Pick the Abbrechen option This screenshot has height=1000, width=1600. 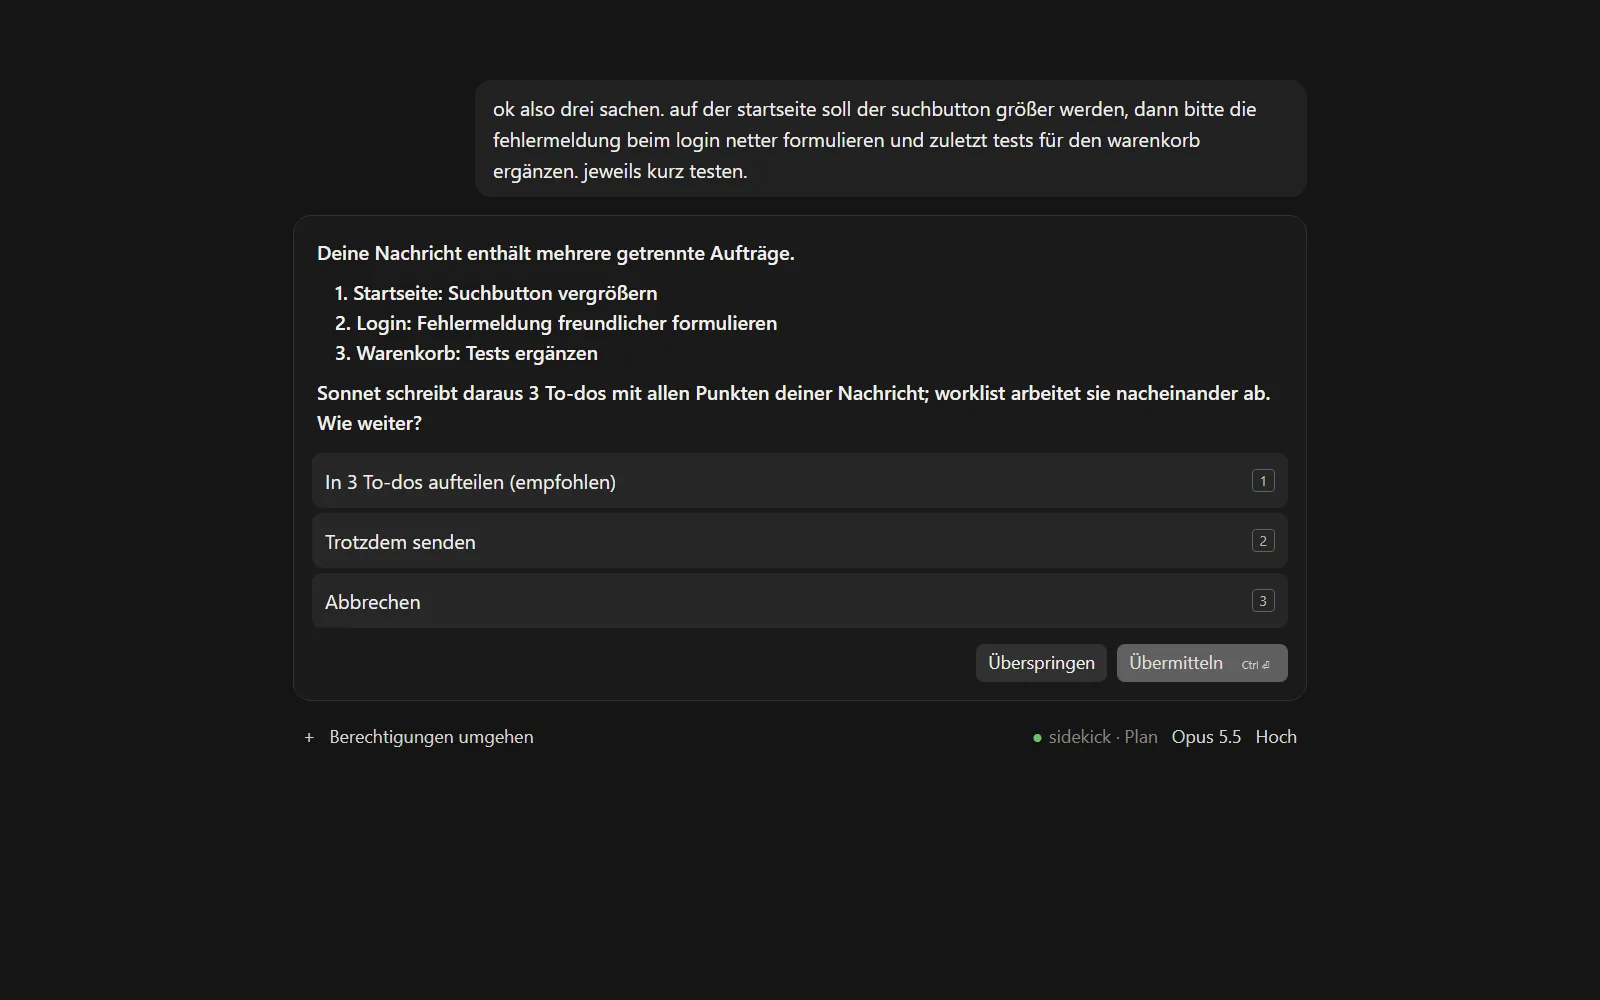tap(800, 601)
